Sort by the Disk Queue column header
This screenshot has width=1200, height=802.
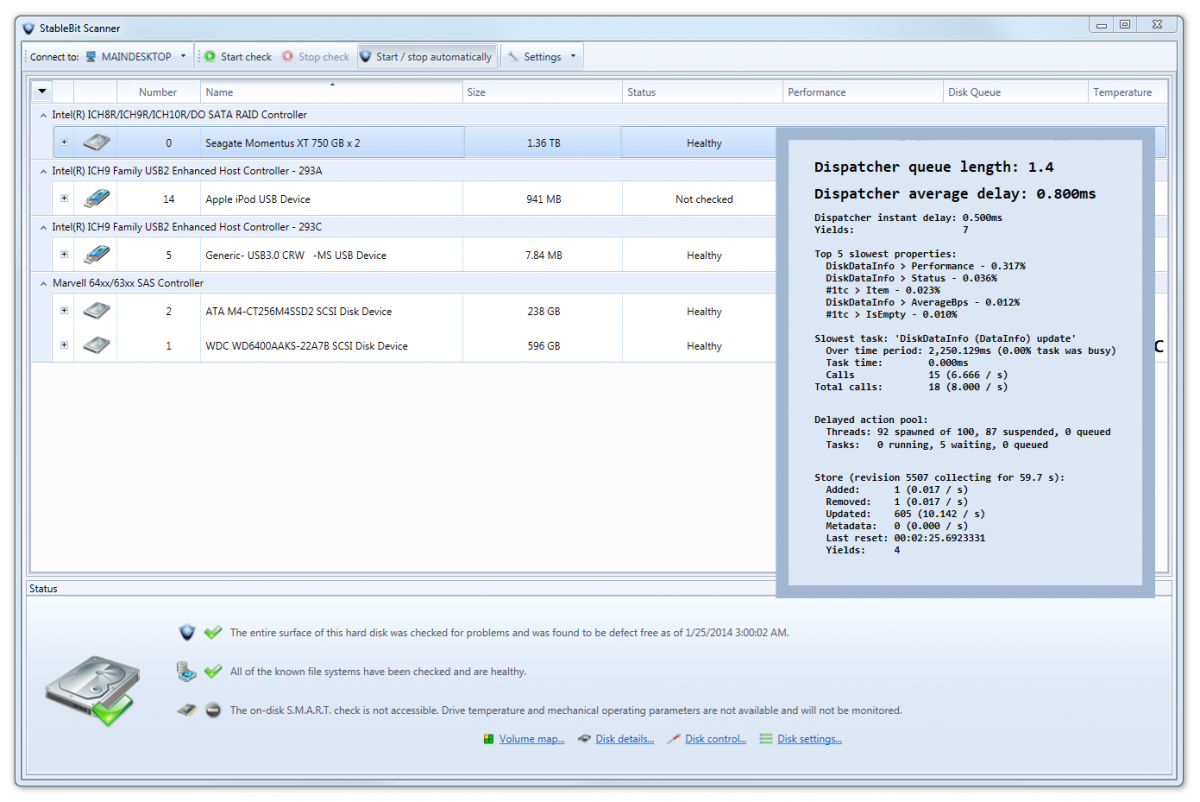(x=1016, y=92)
